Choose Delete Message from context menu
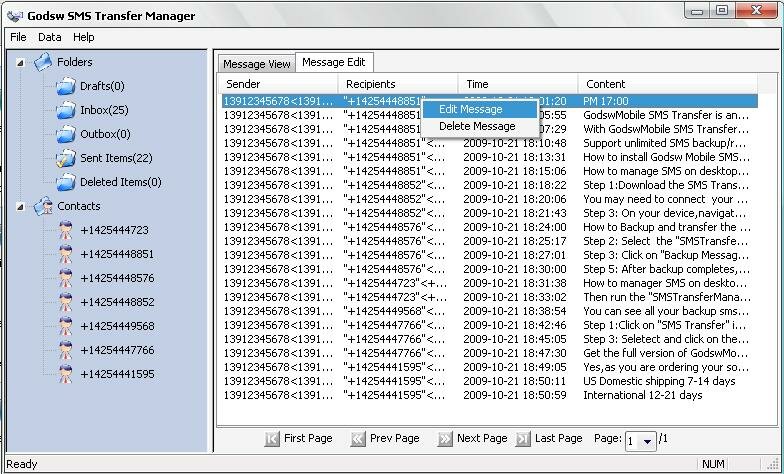 [480, 126]
